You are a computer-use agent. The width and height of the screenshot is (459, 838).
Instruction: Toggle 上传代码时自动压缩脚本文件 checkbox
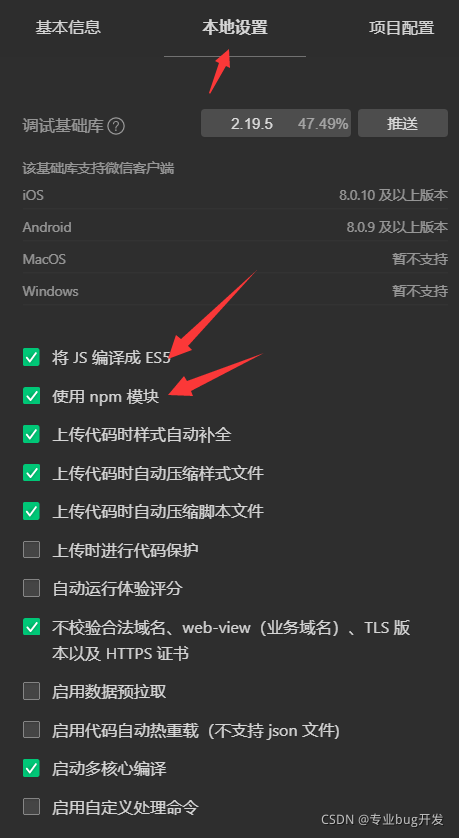[32, 511]
